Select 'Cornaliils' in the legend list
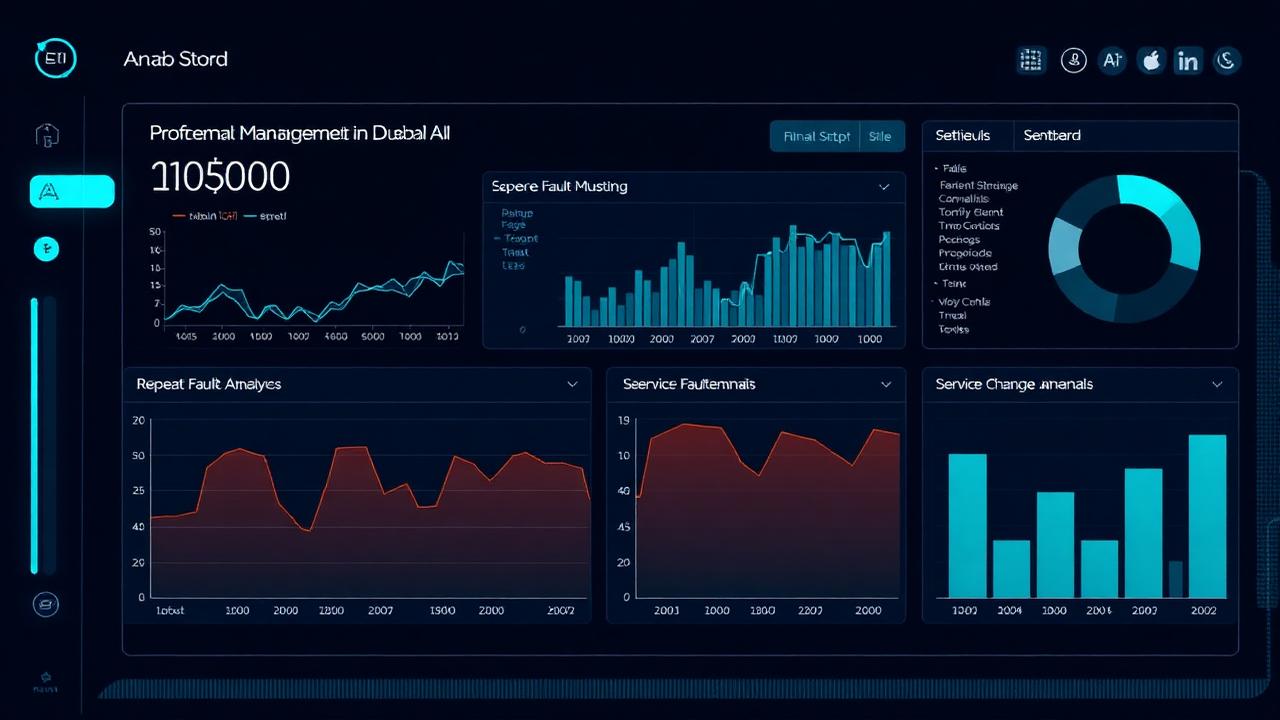 pyautogui.click(x=964, y=199)
